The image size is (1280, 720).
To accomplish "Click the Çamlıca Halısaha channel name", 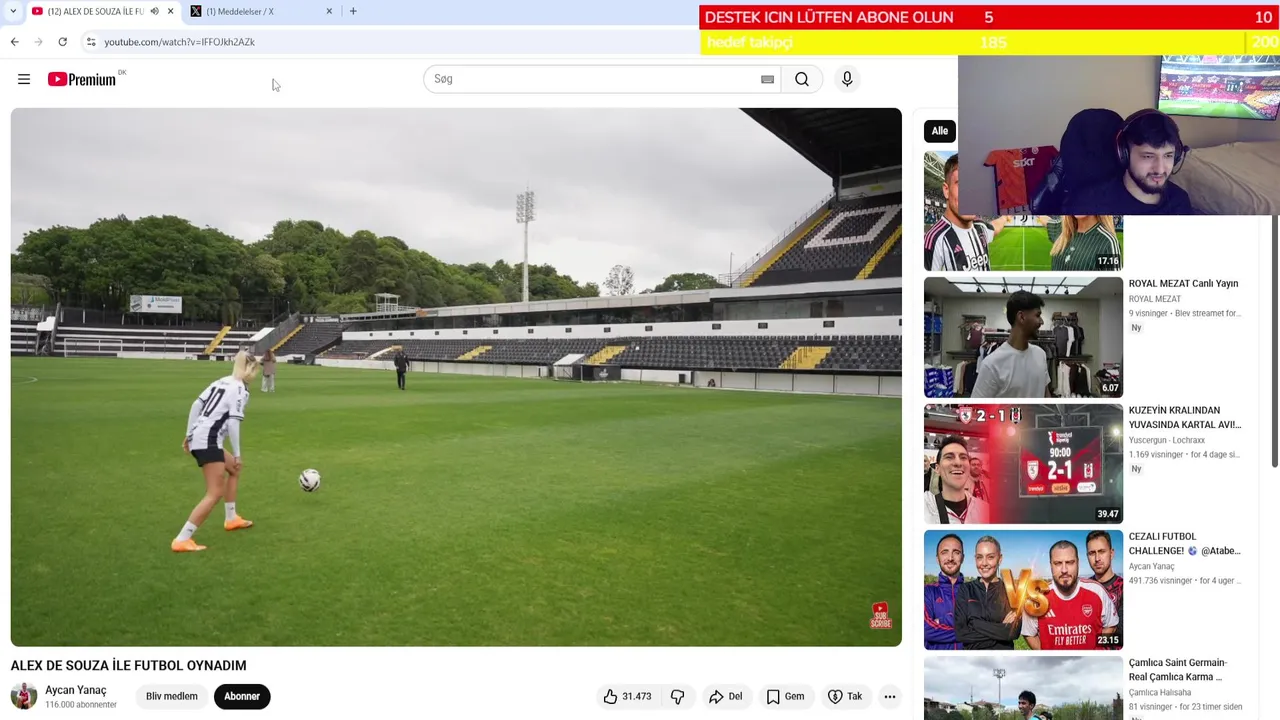I will [x=1160, y=692].
